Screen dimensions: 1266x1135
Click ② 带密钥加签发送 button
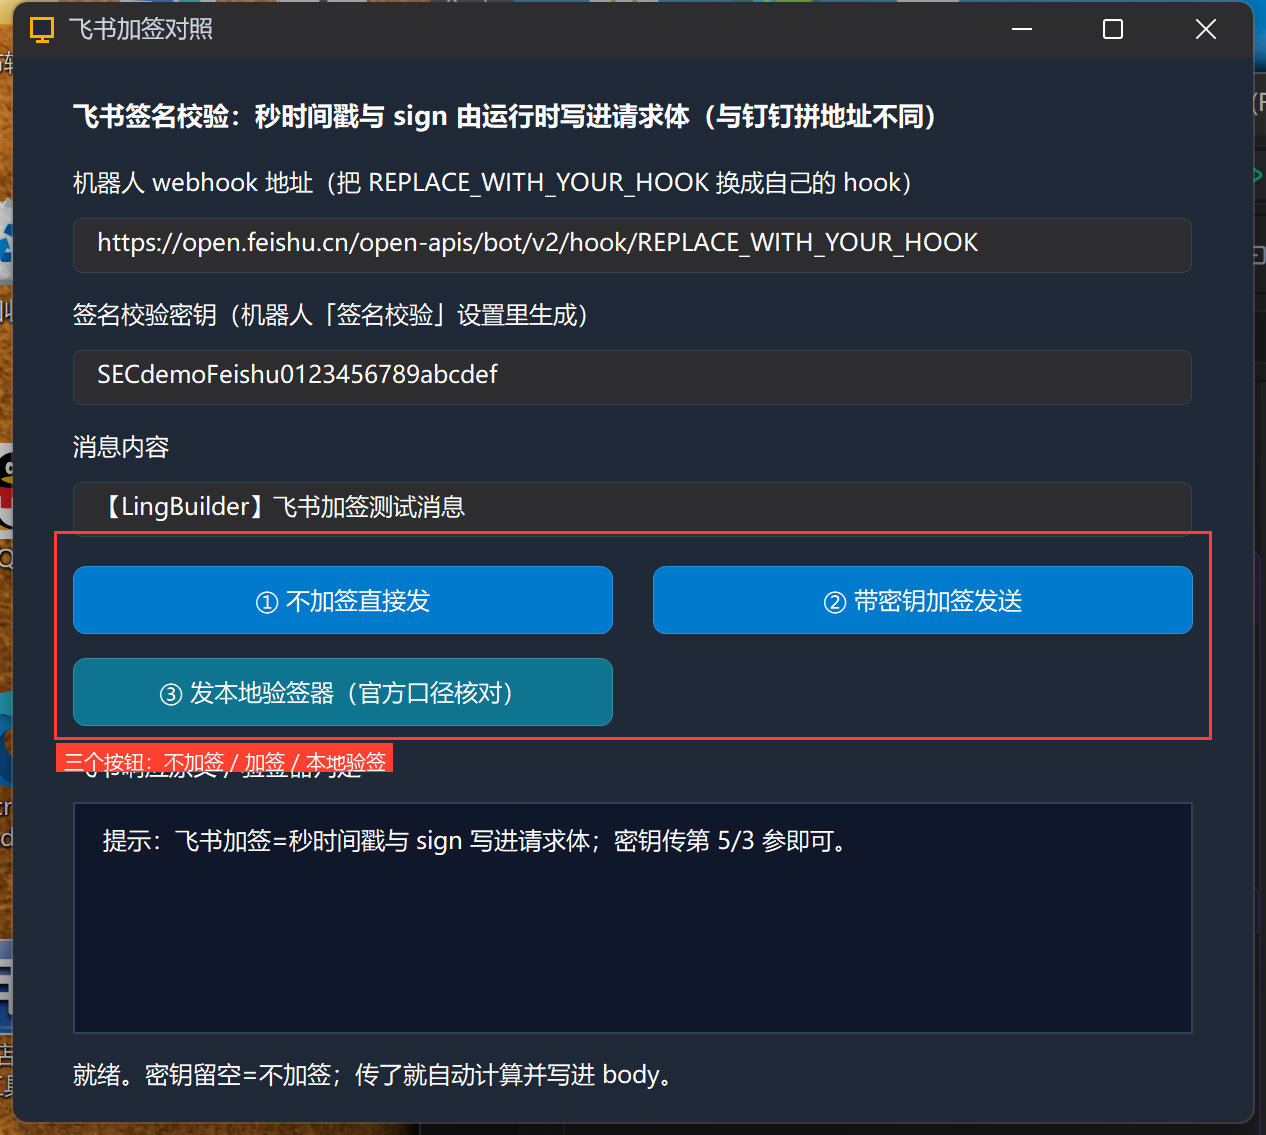(923, 600)
